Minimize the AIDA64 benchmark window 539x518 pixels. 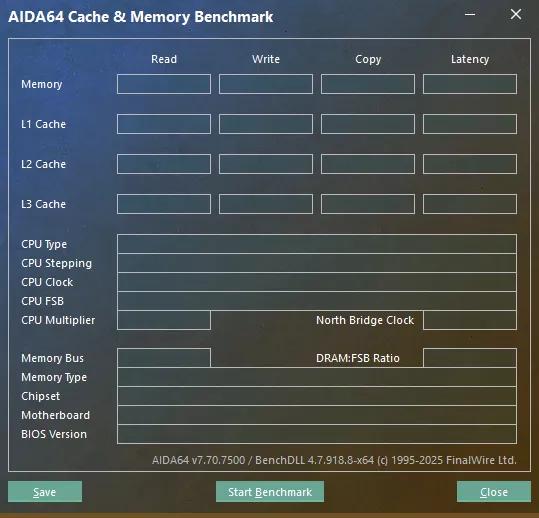point(470,14)
